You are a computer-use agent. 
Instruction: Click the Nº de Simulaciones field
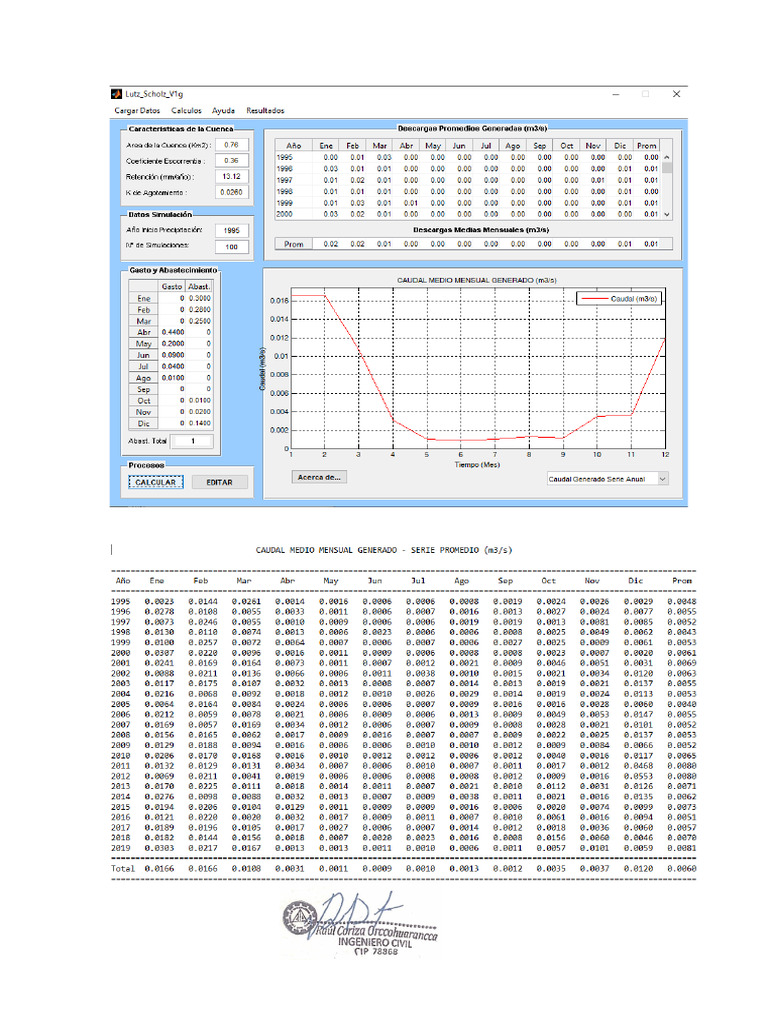(232, 247)
